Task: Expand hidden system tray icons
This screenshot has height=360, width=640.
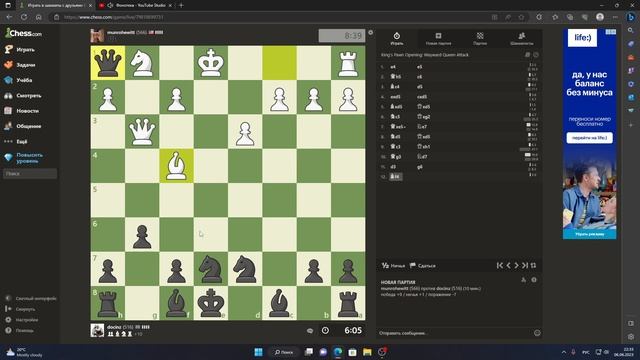Action: click(x=564, y=352)
